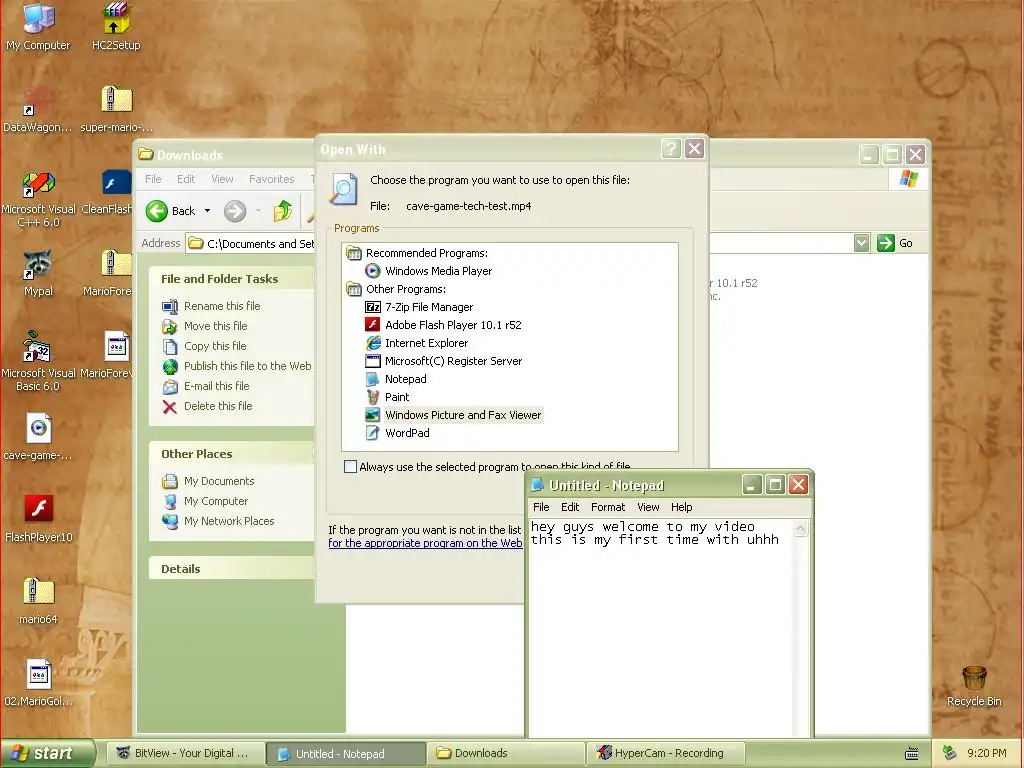This screenshot has height=768, width=1024.
Task: Open My Documents in Other Places
Action: pyautogui.click(x=208, y=481)
